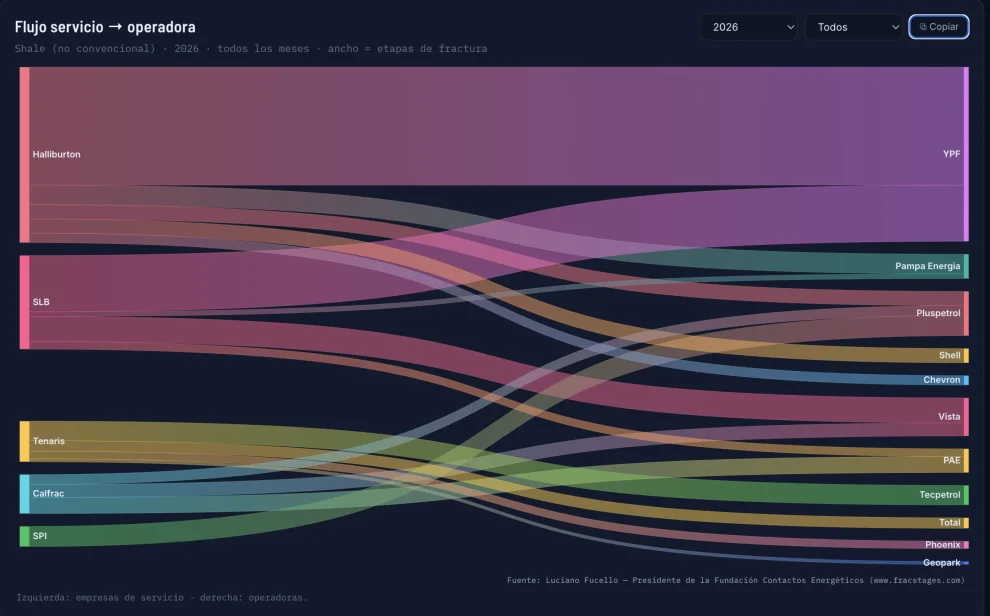This screenshot has height=616, width=990.
Task: Click the Pluspetrol operator node
Action: (966, 313)
